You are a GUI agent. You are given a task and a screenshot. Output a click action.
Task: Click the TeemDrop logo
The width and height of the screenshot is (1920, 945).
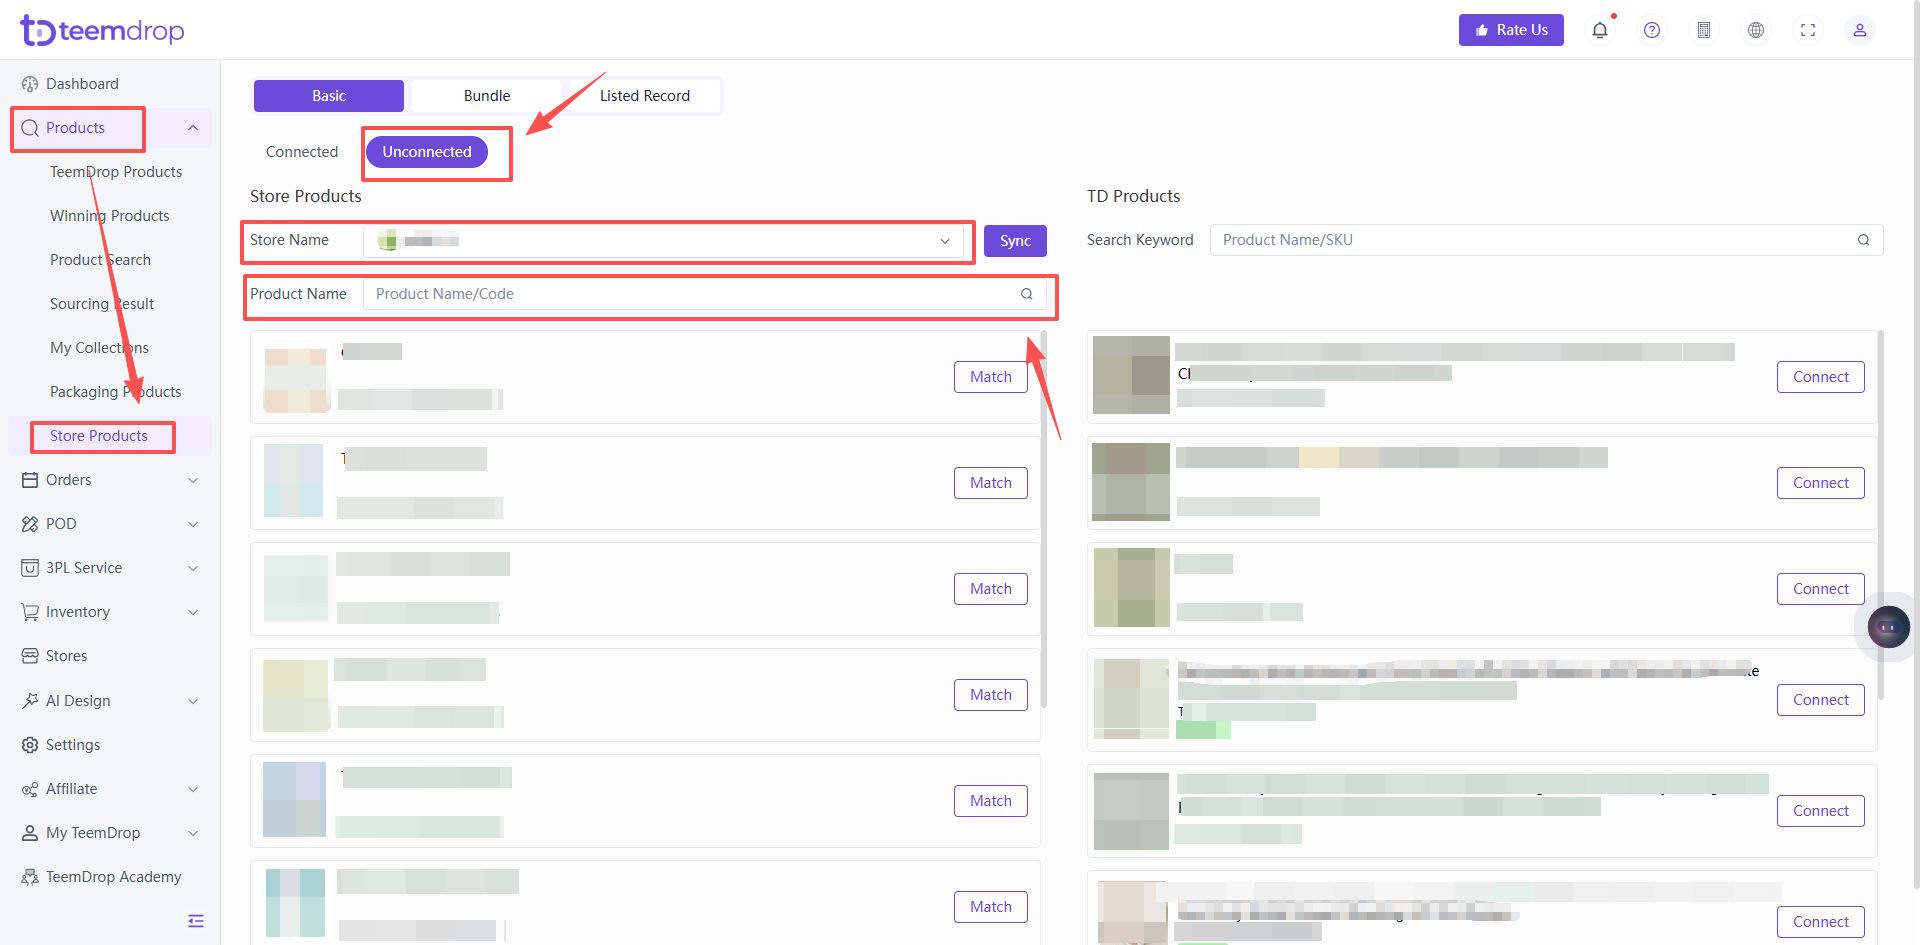click(102, 30)
